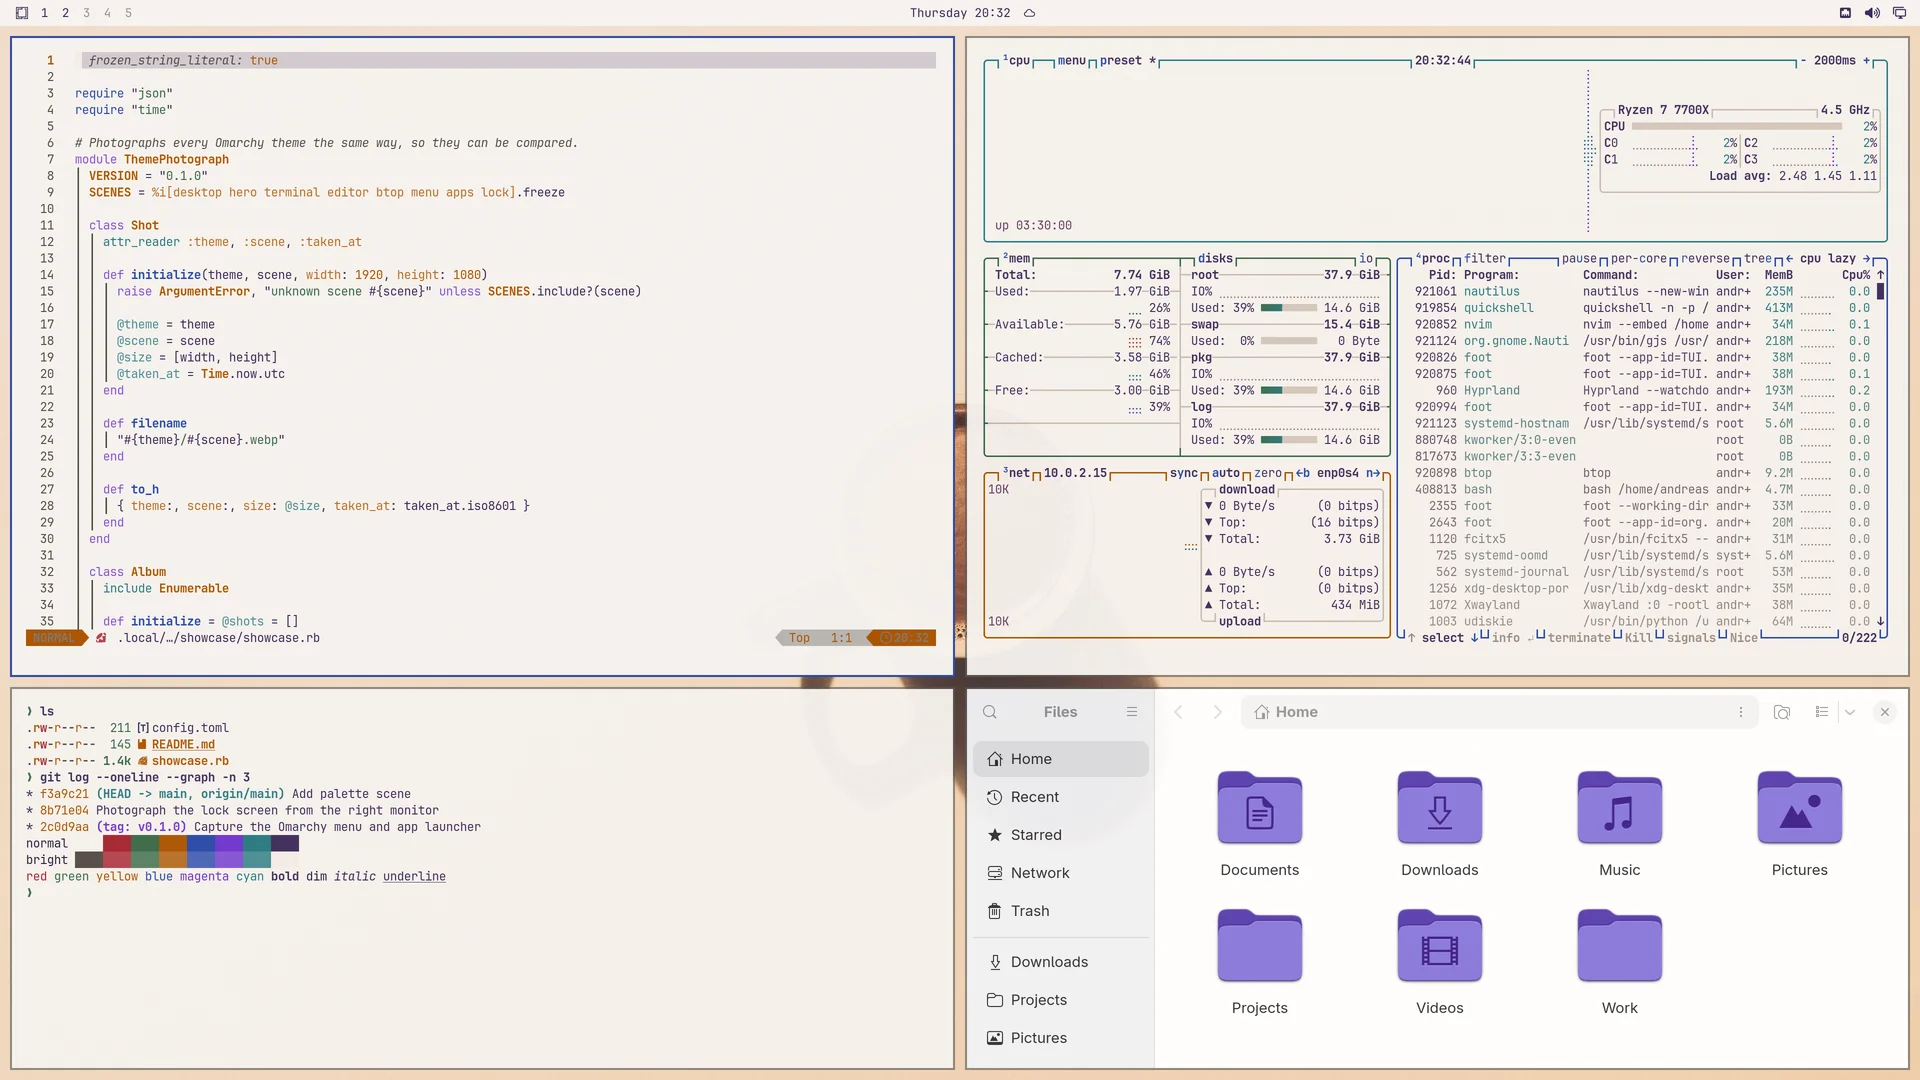Click the volume icon in top bar

pyautogui.click(x=1872, y=13)
